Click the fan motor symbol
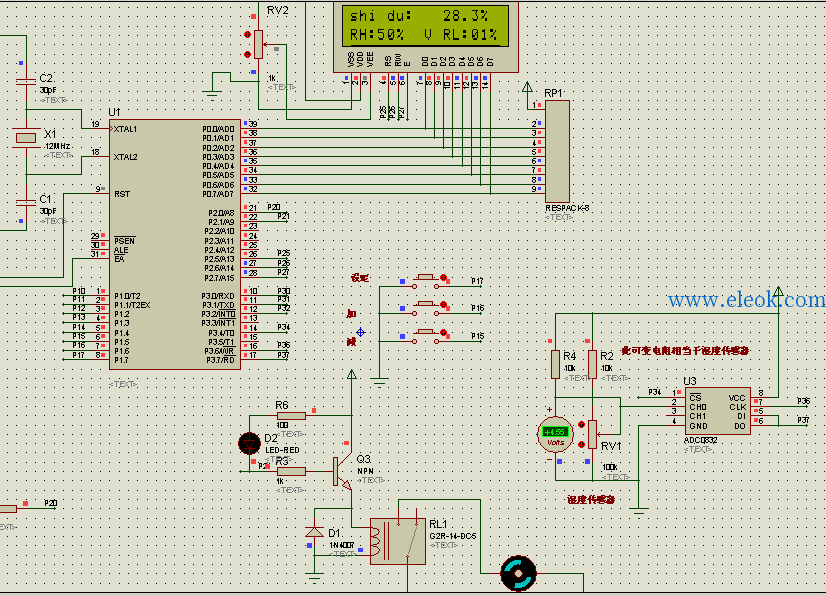 518,573
